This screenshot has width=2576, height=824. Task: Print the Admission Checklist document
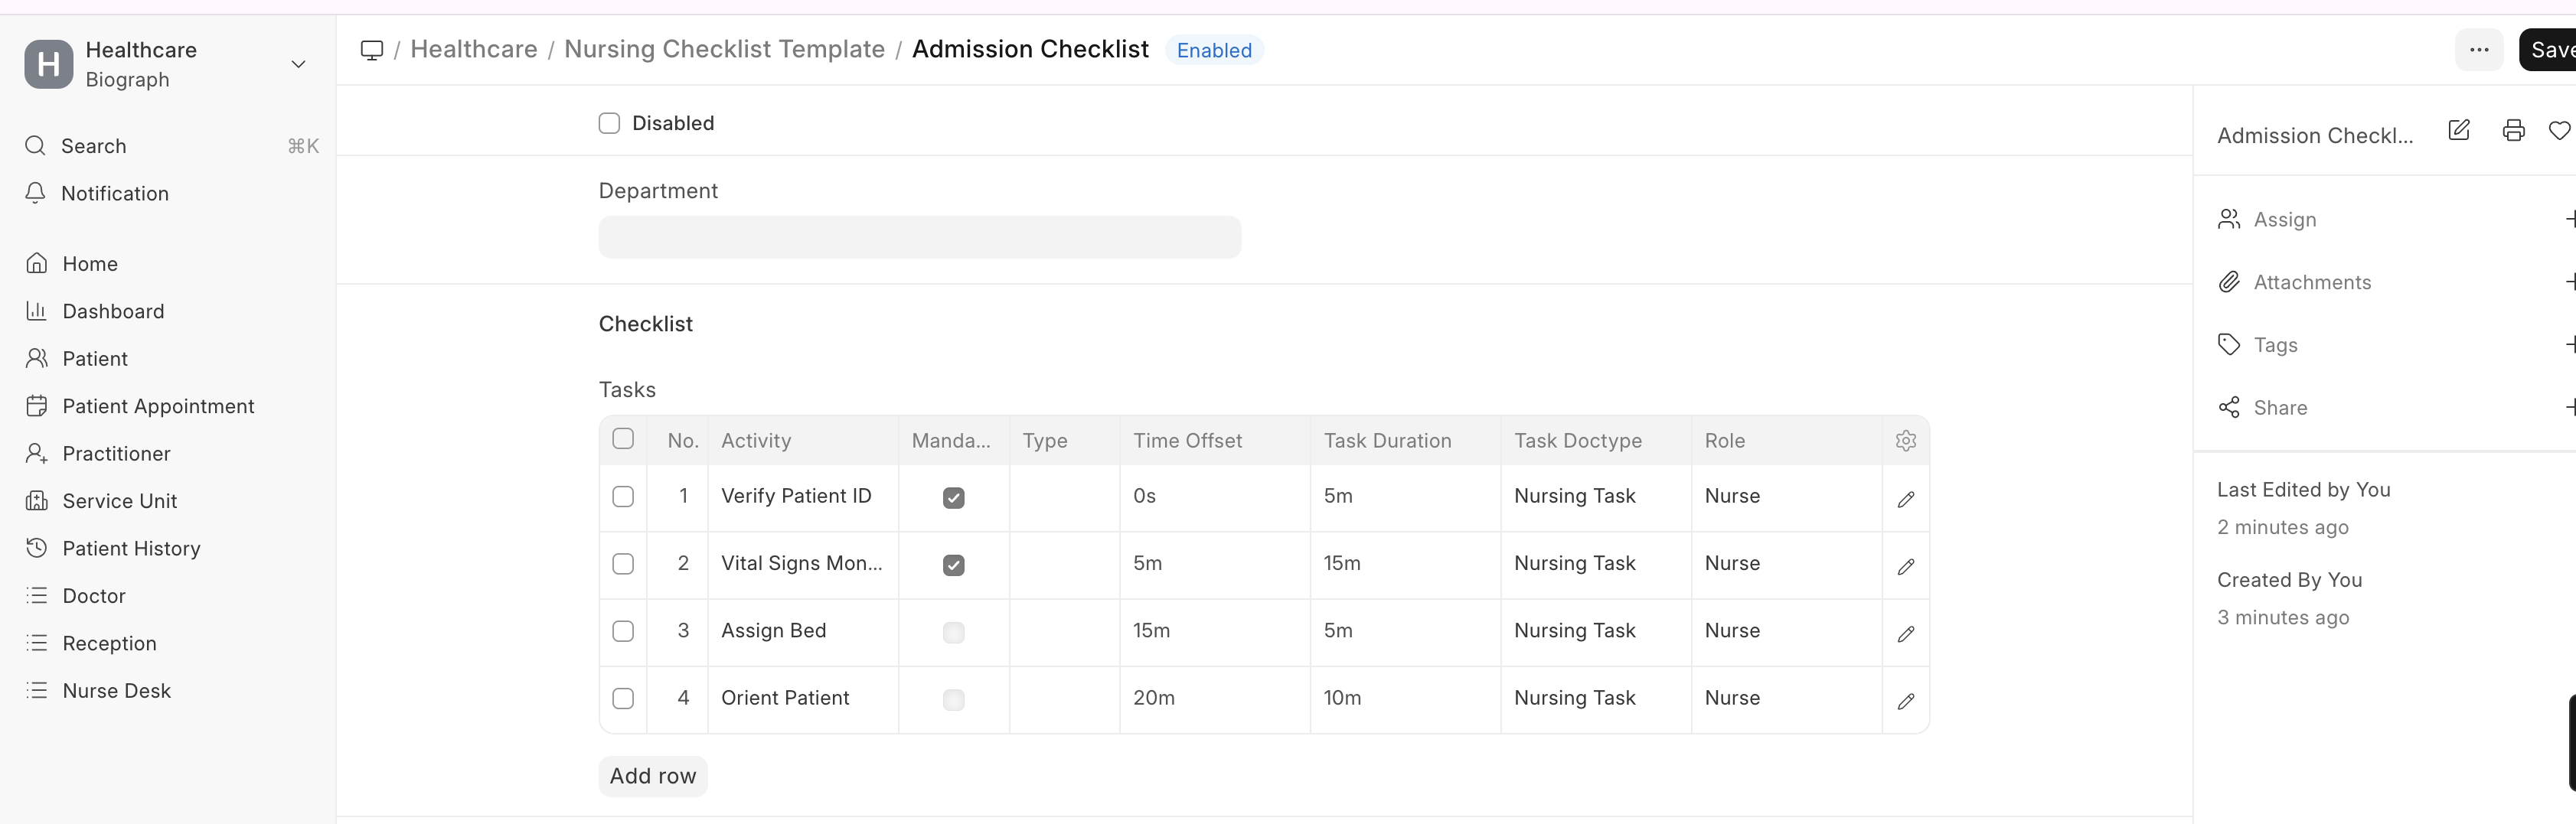pos(2513,130)
